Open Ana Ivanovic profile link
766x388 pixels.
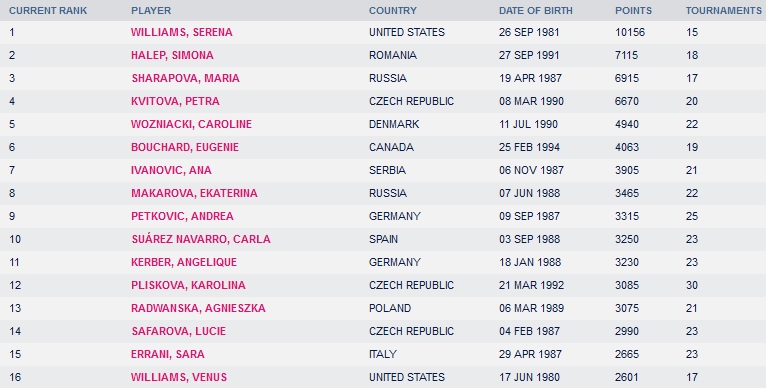(171, 170)
